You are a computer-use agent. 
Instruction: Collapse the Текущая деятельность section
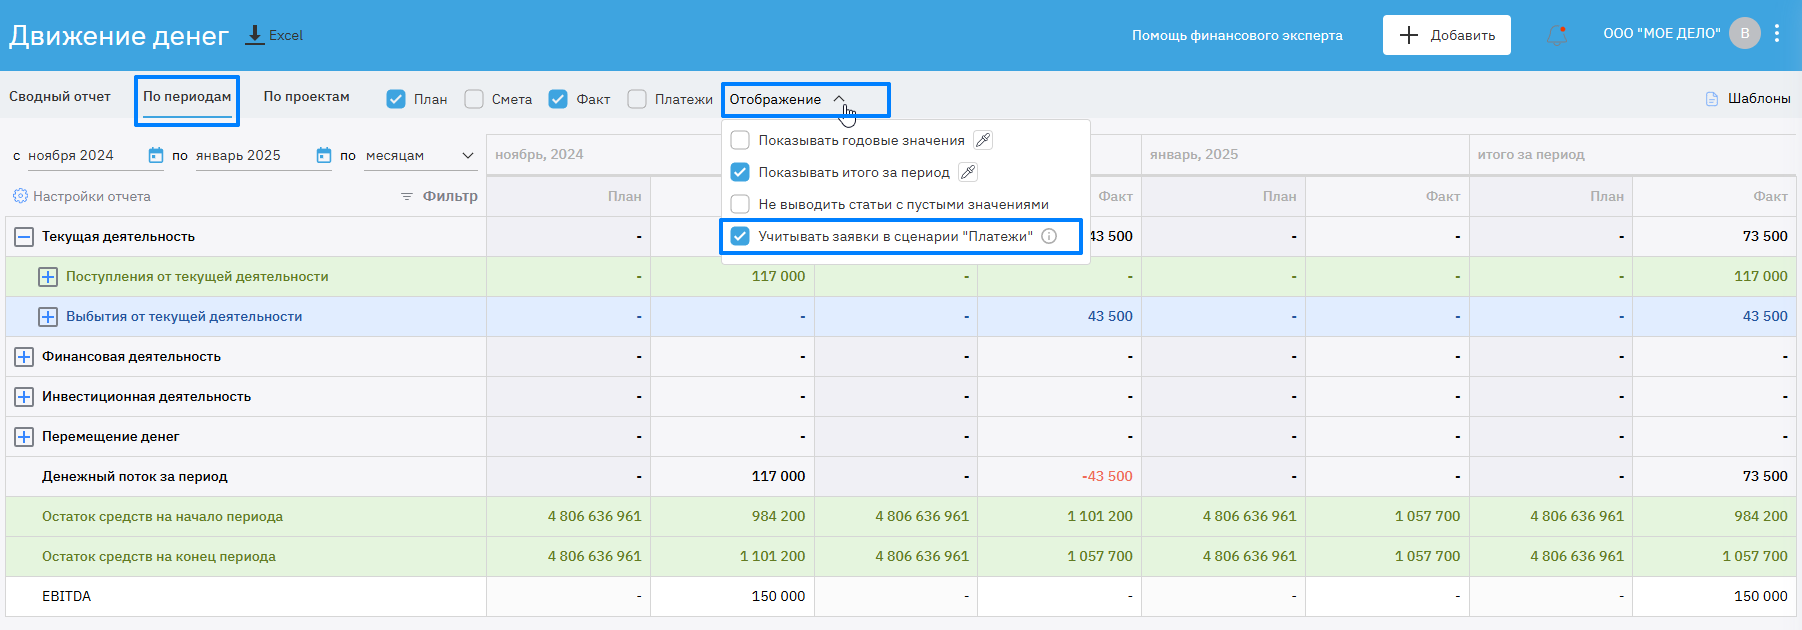click(24, 236)
